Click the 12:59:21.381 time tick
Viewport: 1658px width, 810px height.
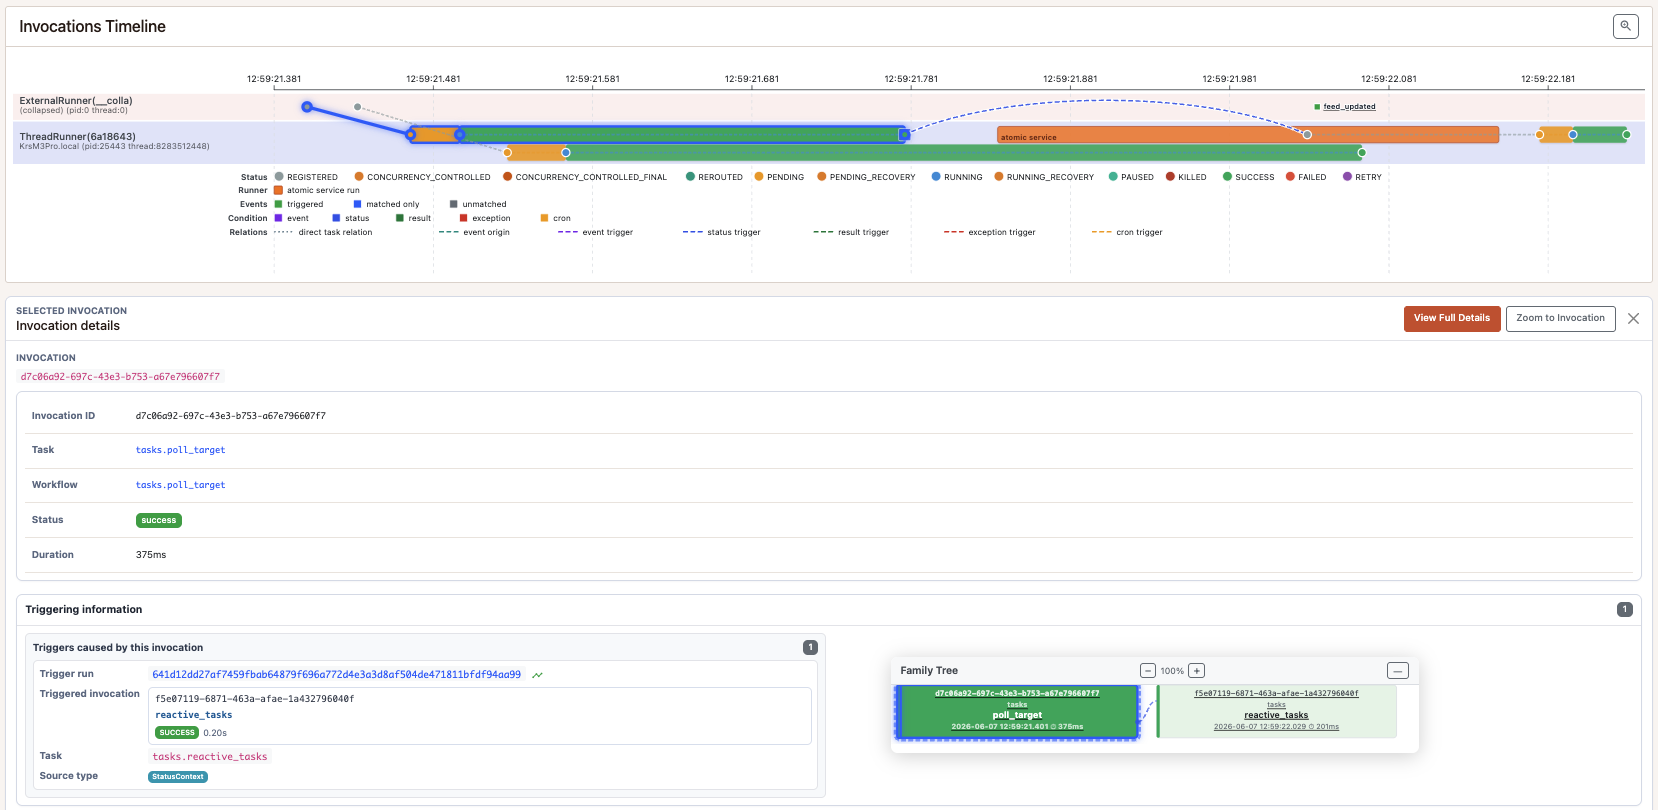274,79
